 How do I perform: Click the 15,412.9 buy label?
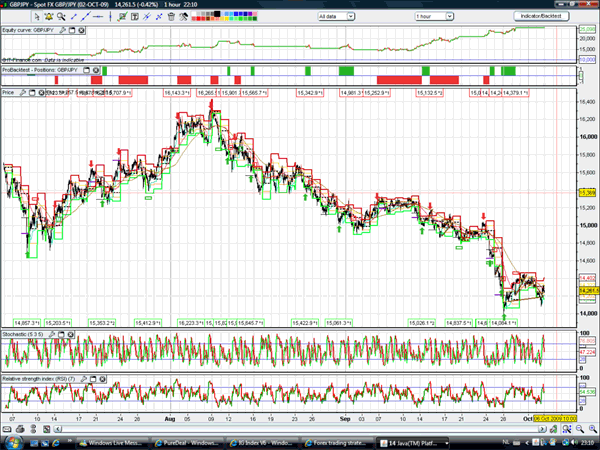[148, 323]
